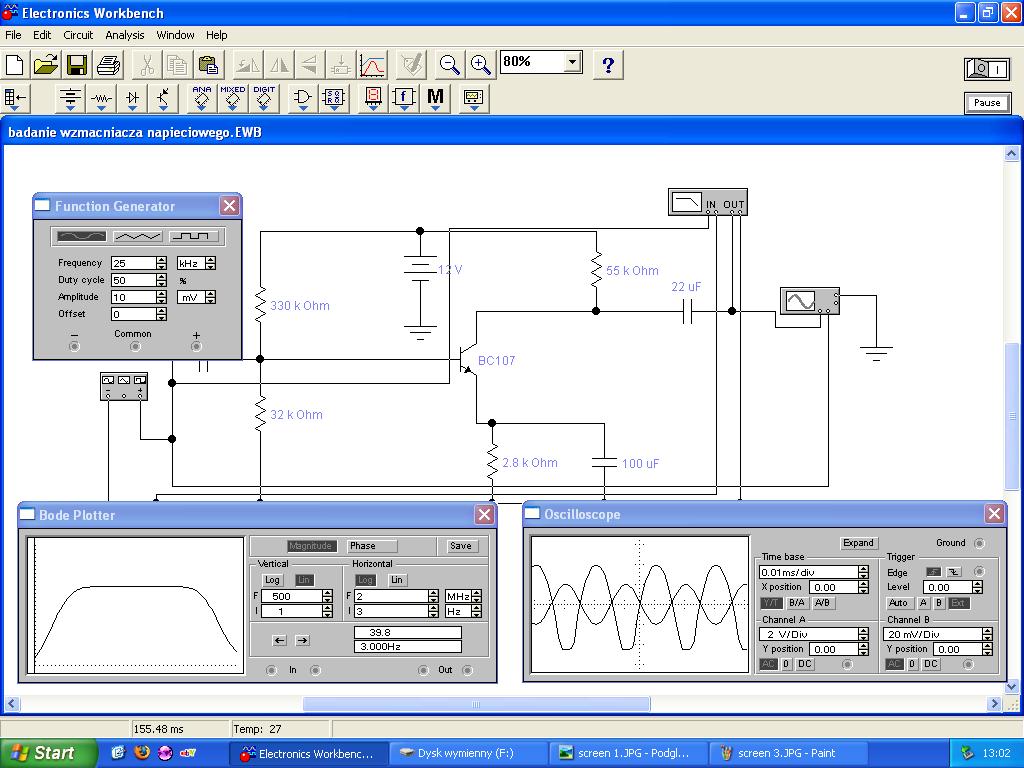Open the Instruments parts bin
This screenshot has width=1024, height=768.
pos(473,99)
